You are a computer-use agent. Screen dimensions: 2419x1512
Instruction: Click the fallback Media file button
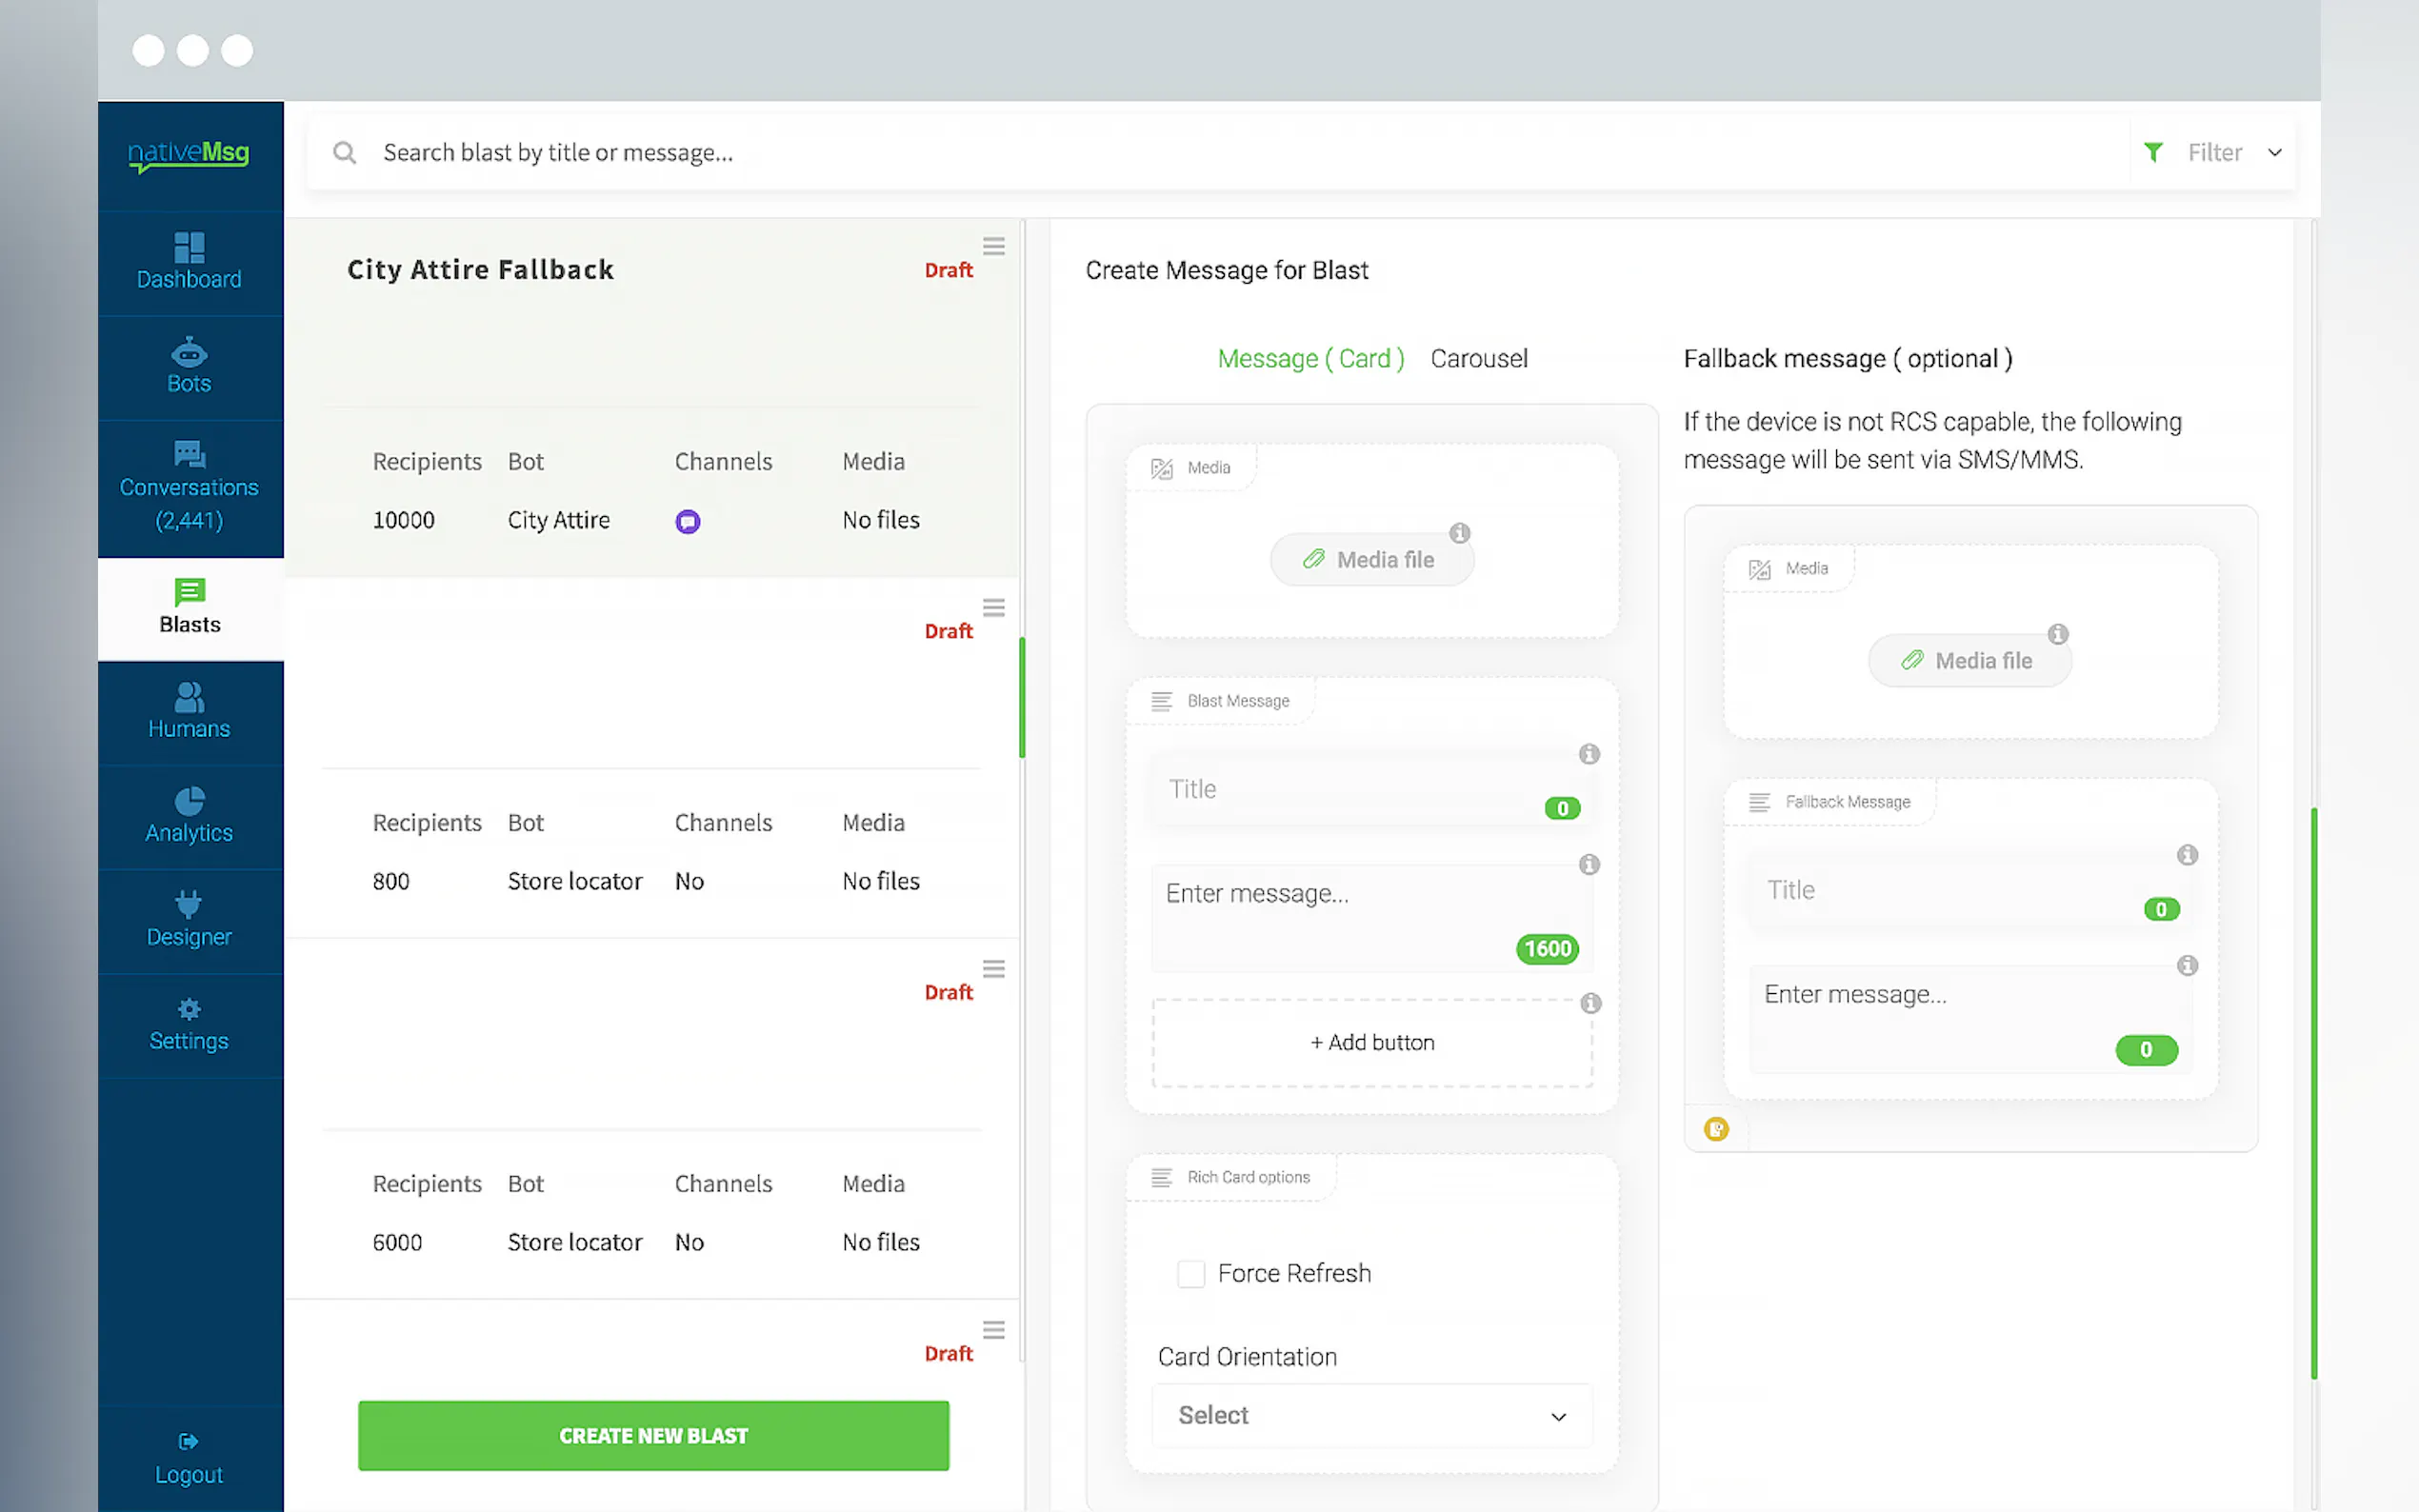coord(1969,661)
